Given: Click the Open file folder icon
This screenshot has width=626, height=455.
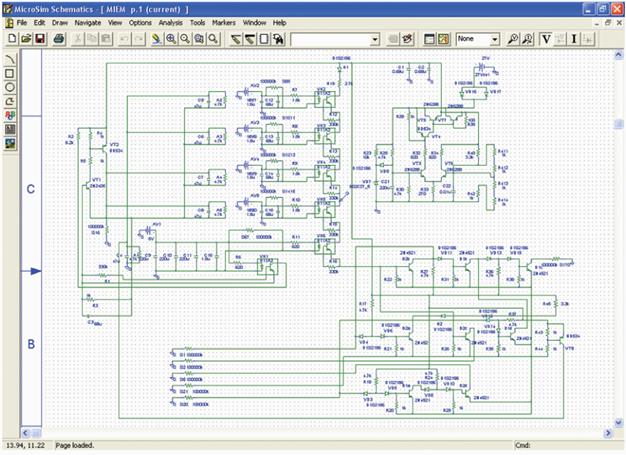Looking at the screenshot, I should pos(24,39).
